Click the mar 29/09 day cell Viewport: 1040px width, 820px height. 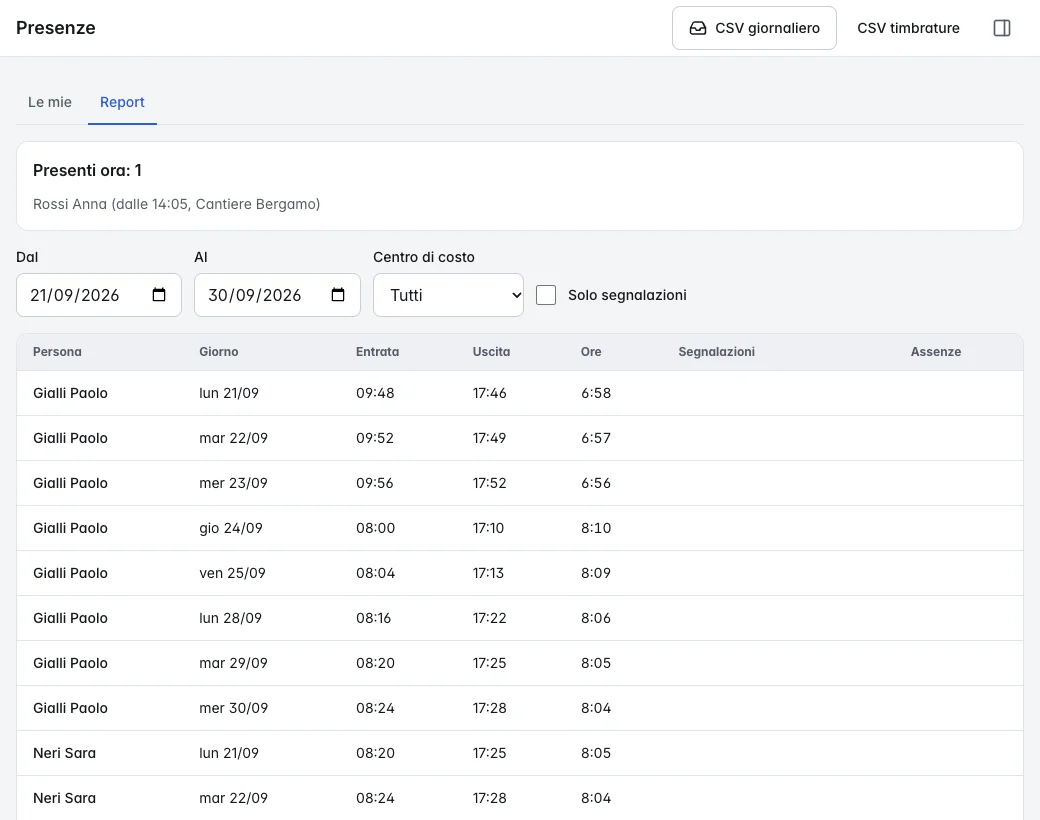(233, 664)
